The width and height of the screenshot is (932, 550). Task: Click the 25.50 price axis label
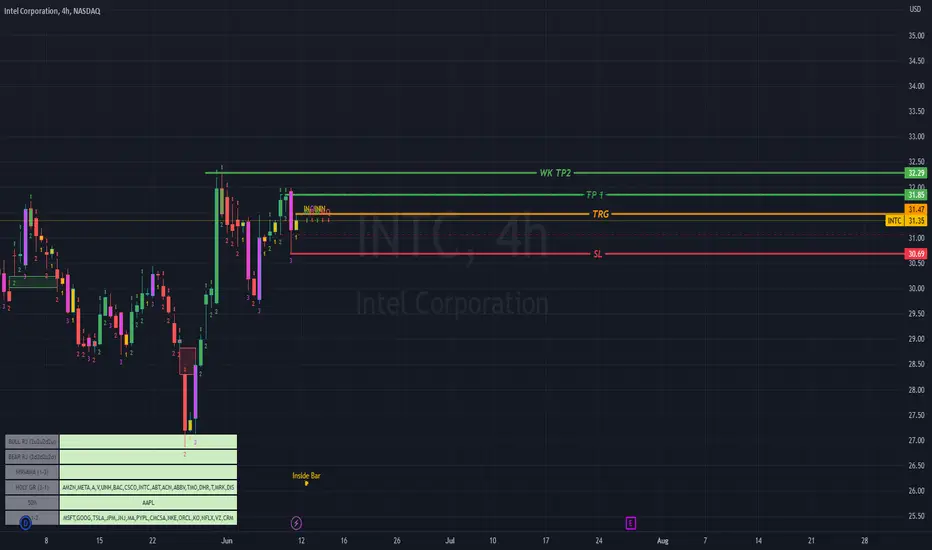pyautogui.click(x=916, y=516)
